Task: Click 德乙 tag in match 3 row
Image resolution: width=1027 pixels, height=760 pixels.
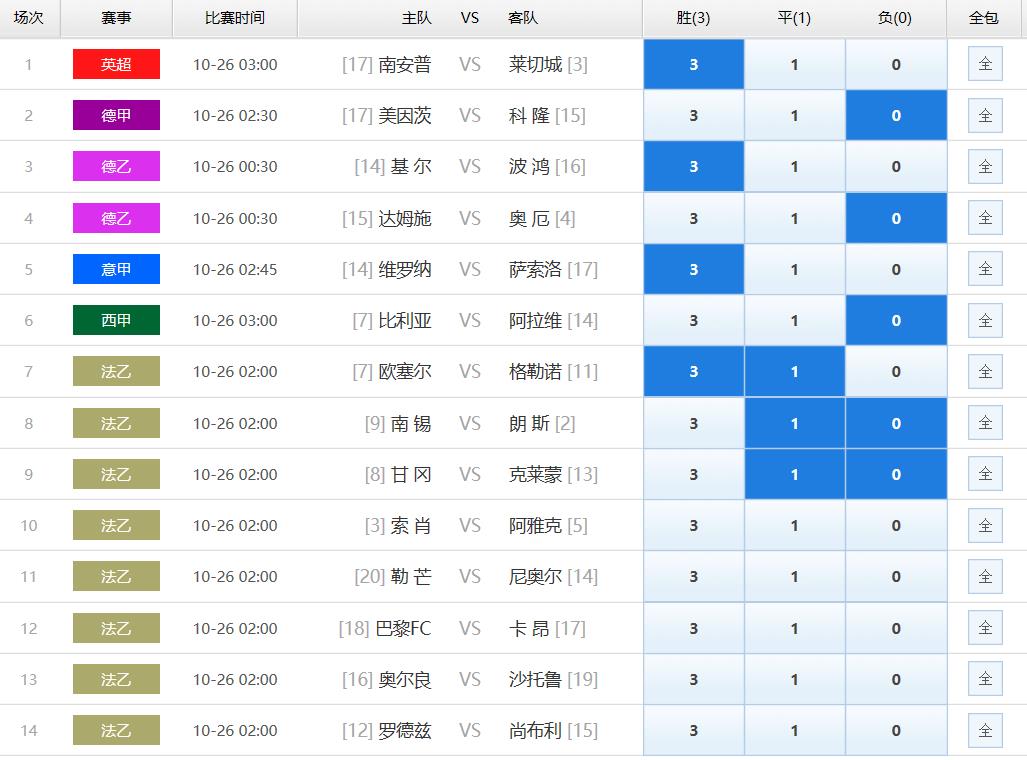Action: (117, 166)
